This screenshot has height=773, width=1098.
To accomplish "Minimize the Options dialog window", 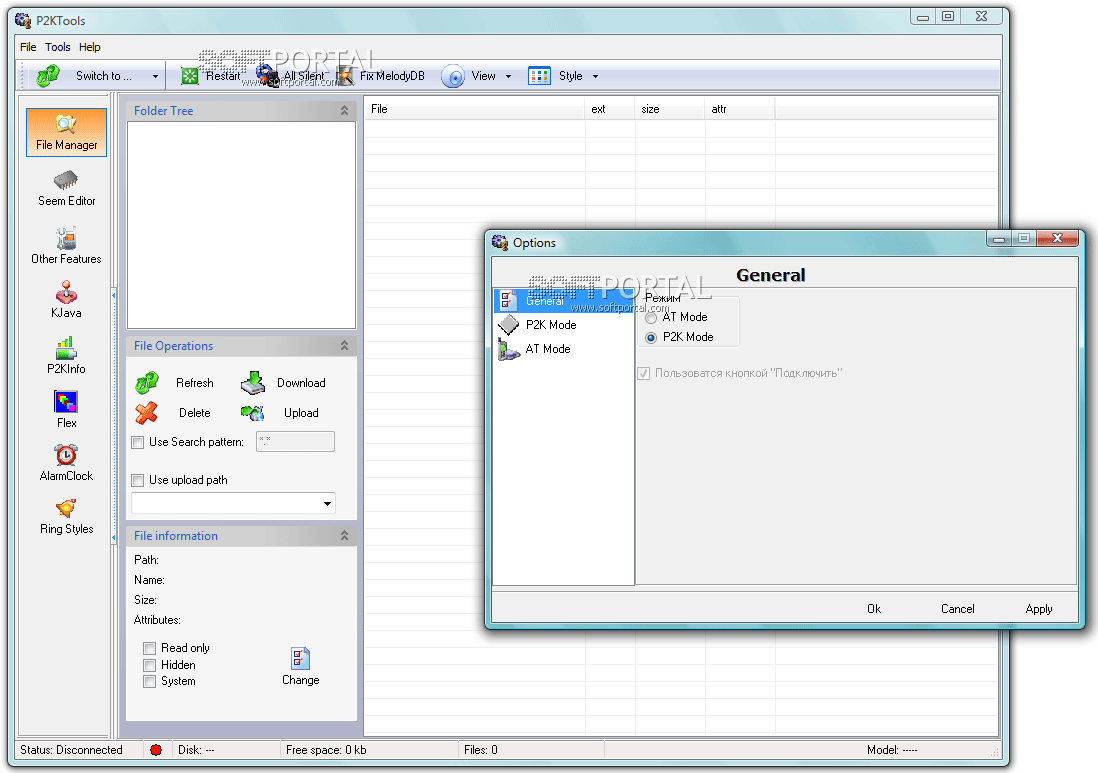I will click(x=999, y=239).
